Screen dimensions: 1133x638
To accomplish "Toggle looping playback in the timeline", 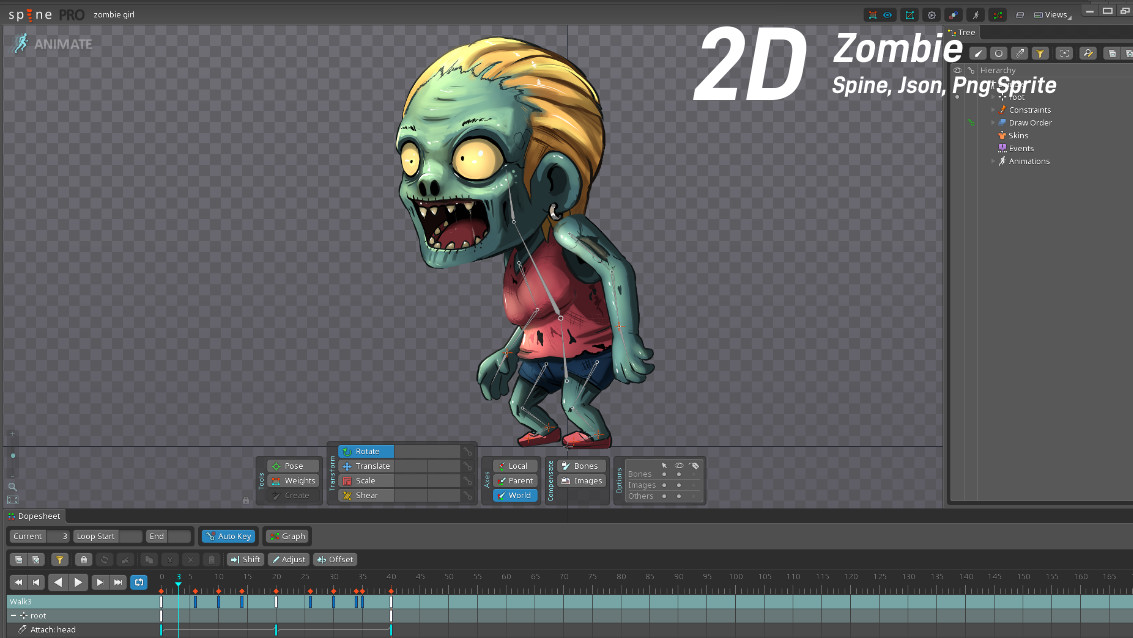I will tap(138, 582).
